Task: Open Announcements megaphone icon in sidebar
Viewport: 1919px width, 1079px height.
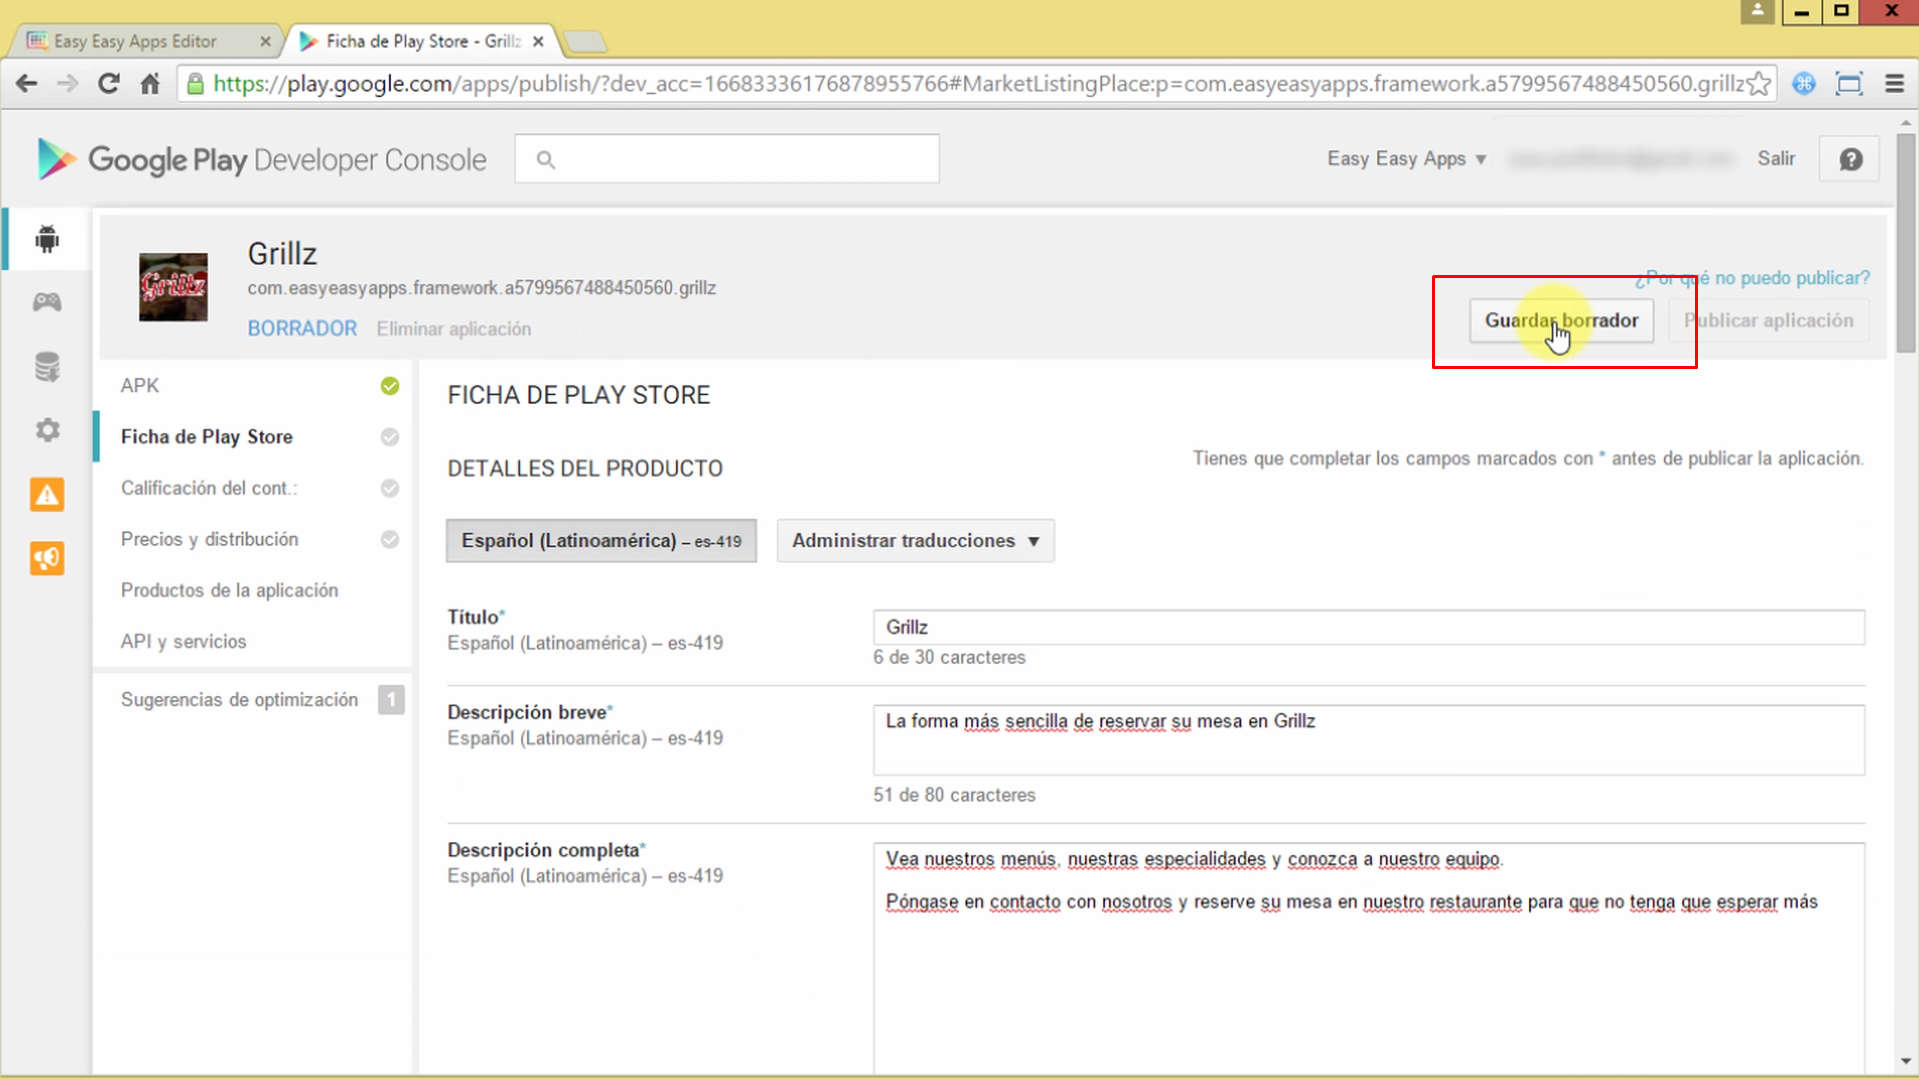Action: pos(47,558)
